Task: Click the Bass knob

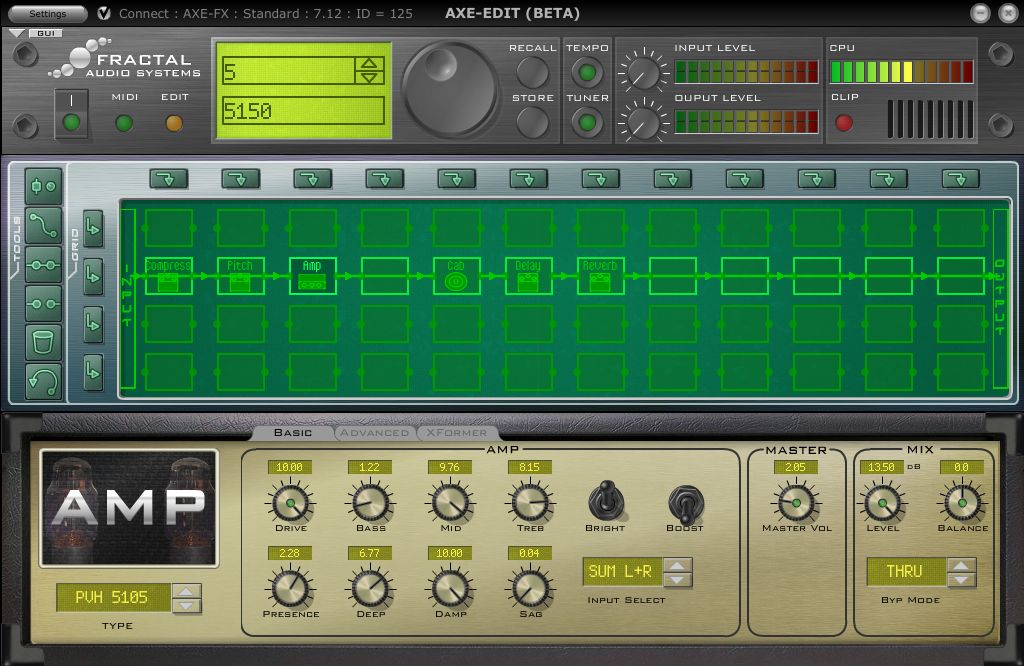Action: pos(370,502)
